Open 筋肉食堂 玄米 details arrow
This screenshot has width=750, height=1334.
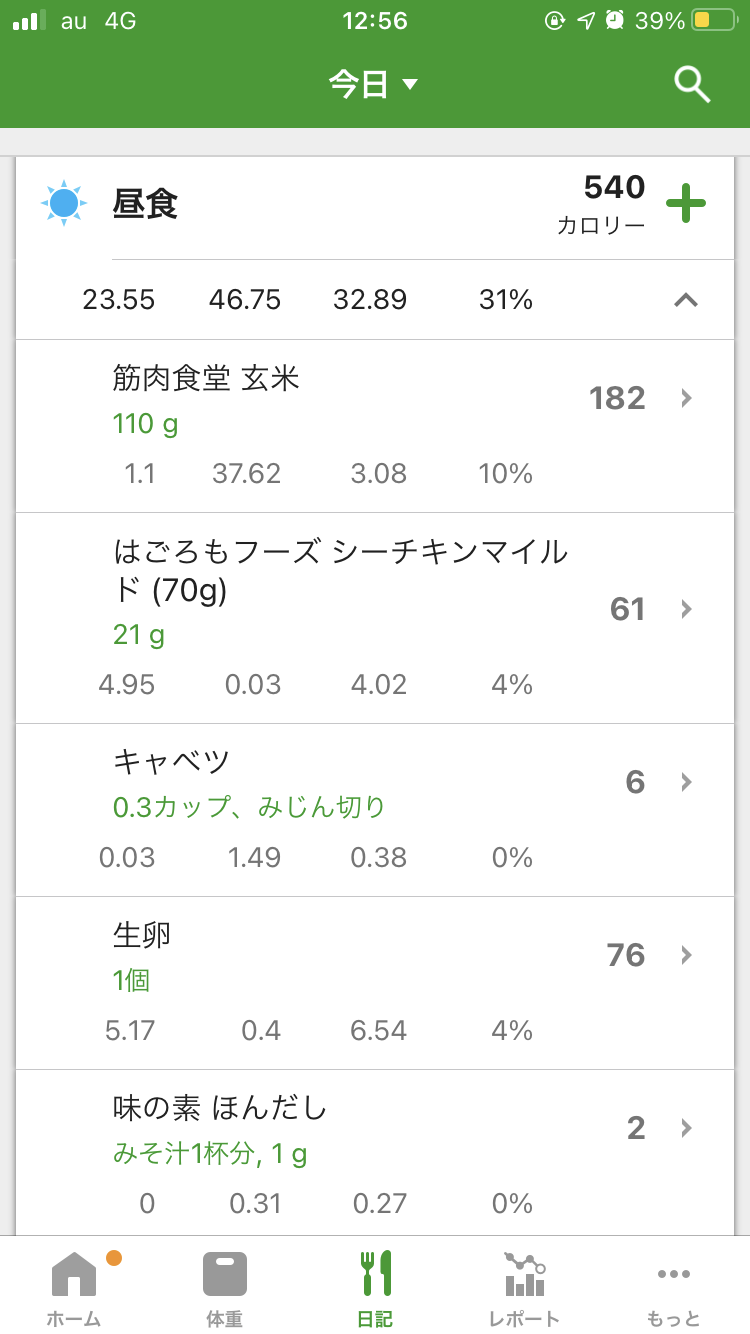686,398
